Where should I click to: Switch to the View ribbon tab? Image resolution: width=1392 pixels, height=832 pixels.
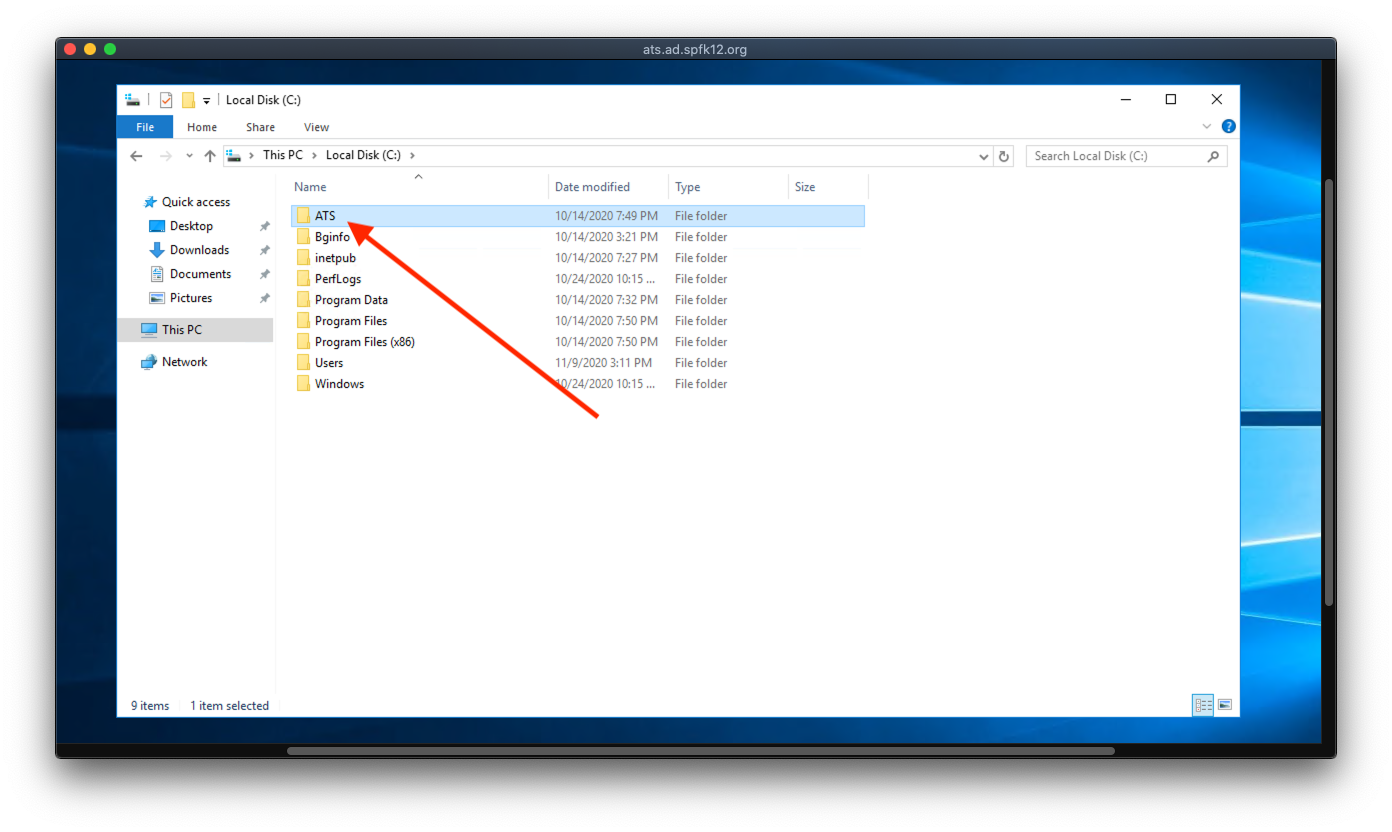316,127
